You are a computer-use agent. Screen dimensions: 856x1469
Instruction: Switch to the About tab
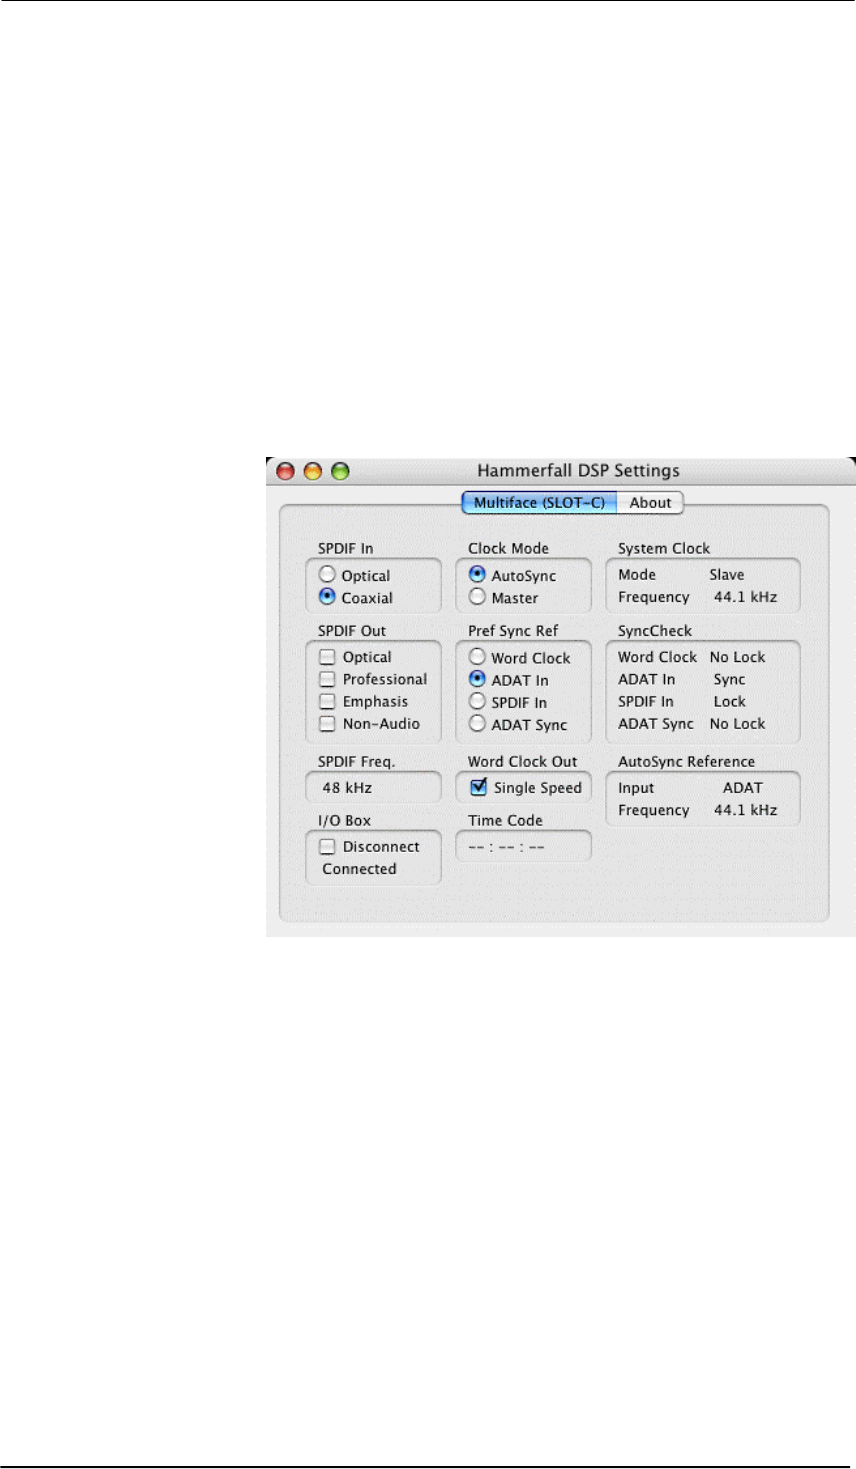650,503
